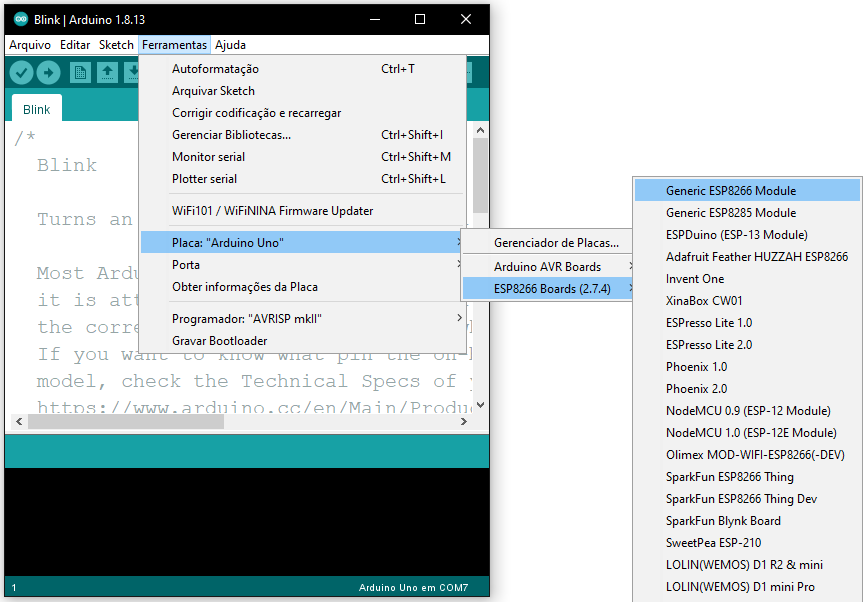The width and height of the screenshot is (867, 602).
Task: Click the editor horizontal scrollbar thumb
Action: (126, 422)
